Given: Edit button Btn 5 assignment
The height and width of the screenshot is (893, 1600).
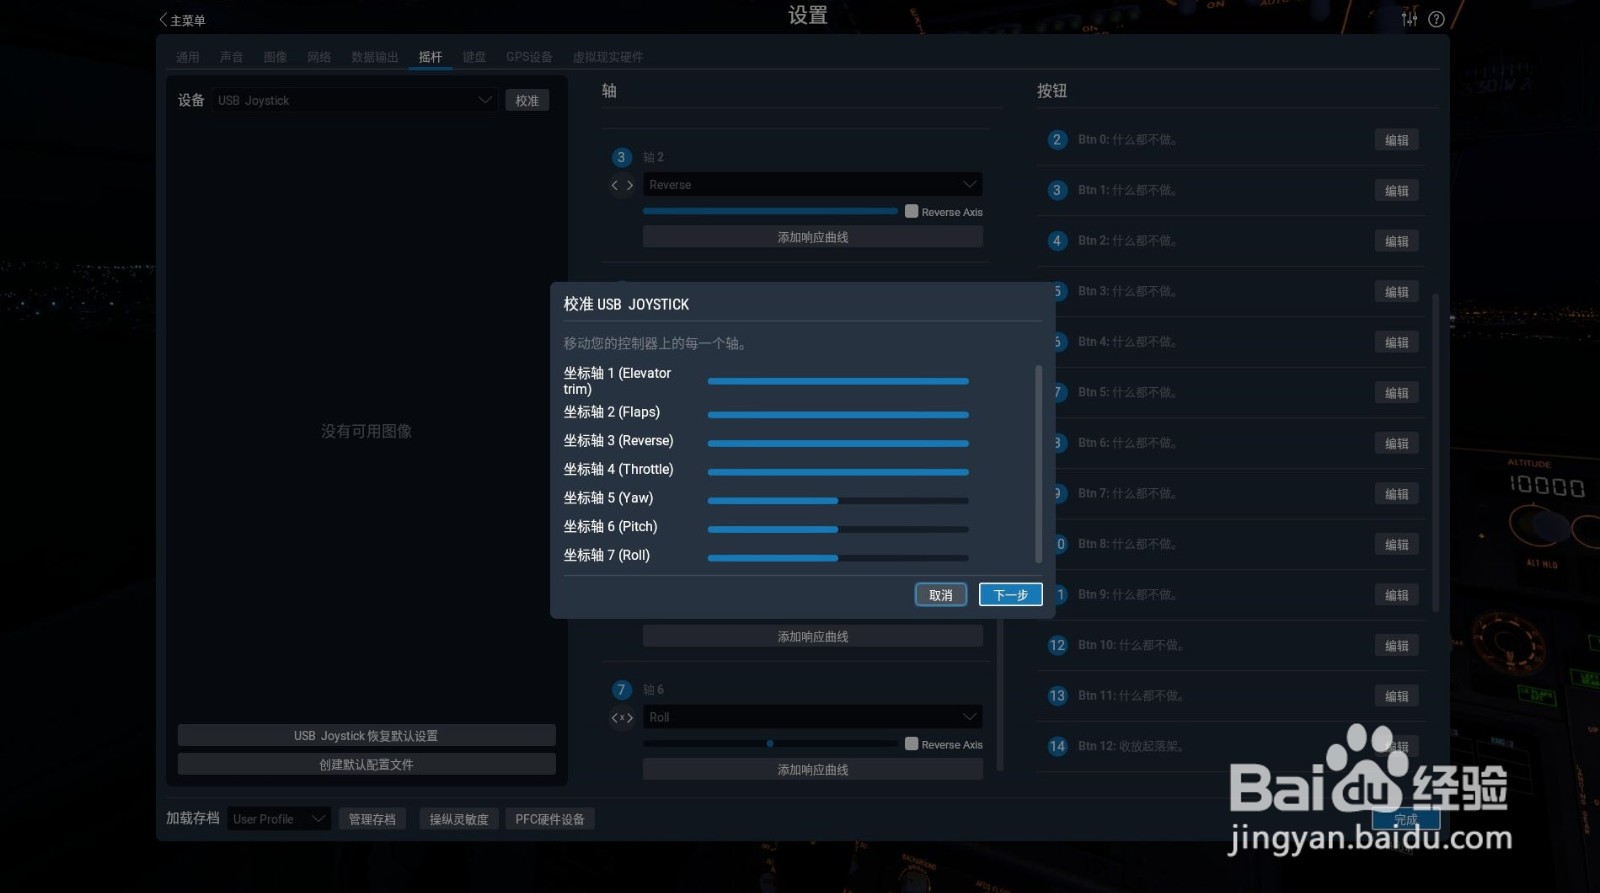Looking at the screenshot, I should click(x=1396, y=393).
